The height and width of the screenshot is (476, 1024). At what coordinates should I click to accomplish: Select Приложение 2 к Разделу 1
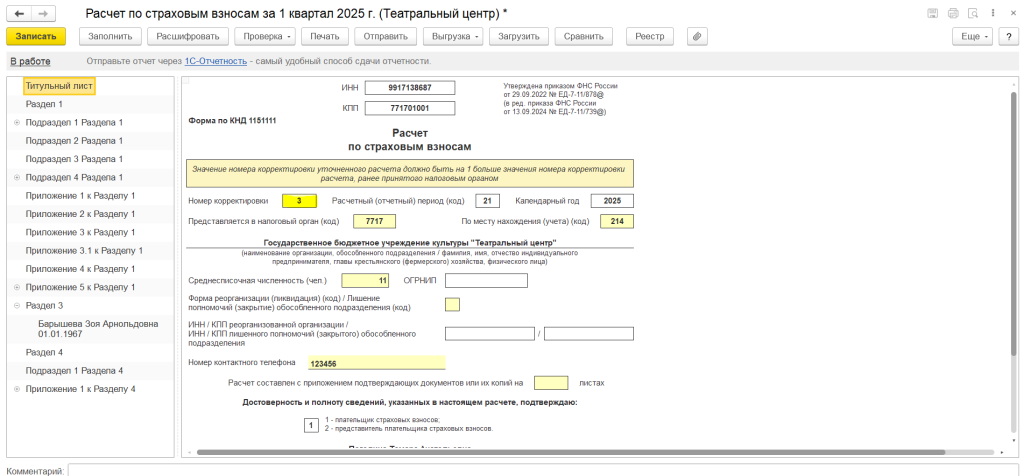[x=80, y=214]
